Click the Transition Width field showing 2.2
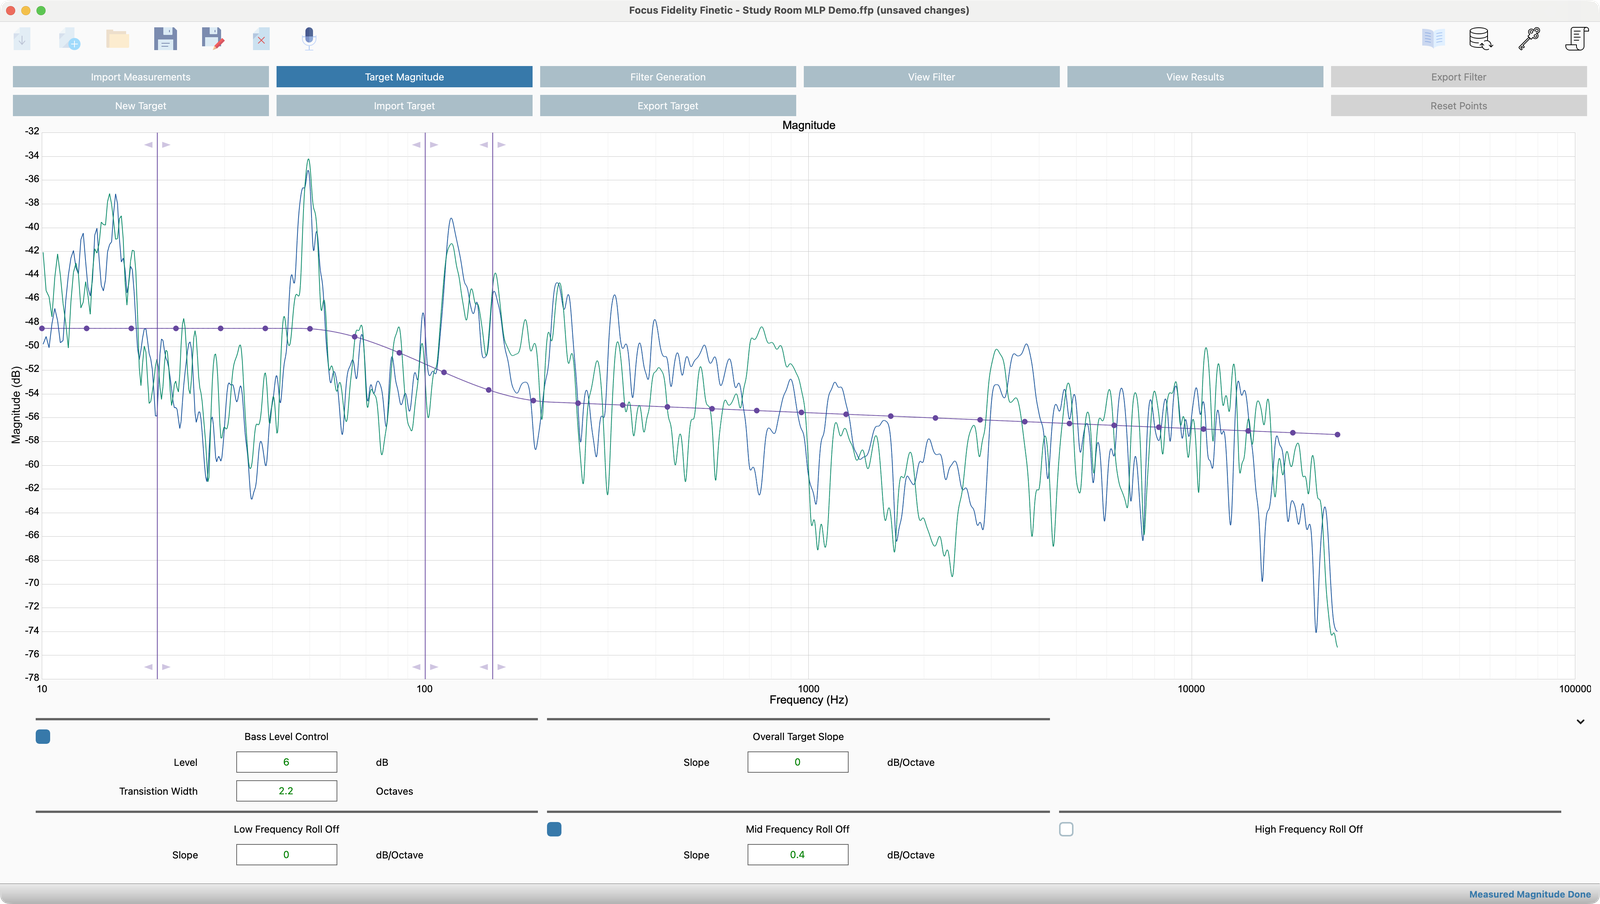The width and height of the screenshot is (1600, 904). (x=286, y=791)
